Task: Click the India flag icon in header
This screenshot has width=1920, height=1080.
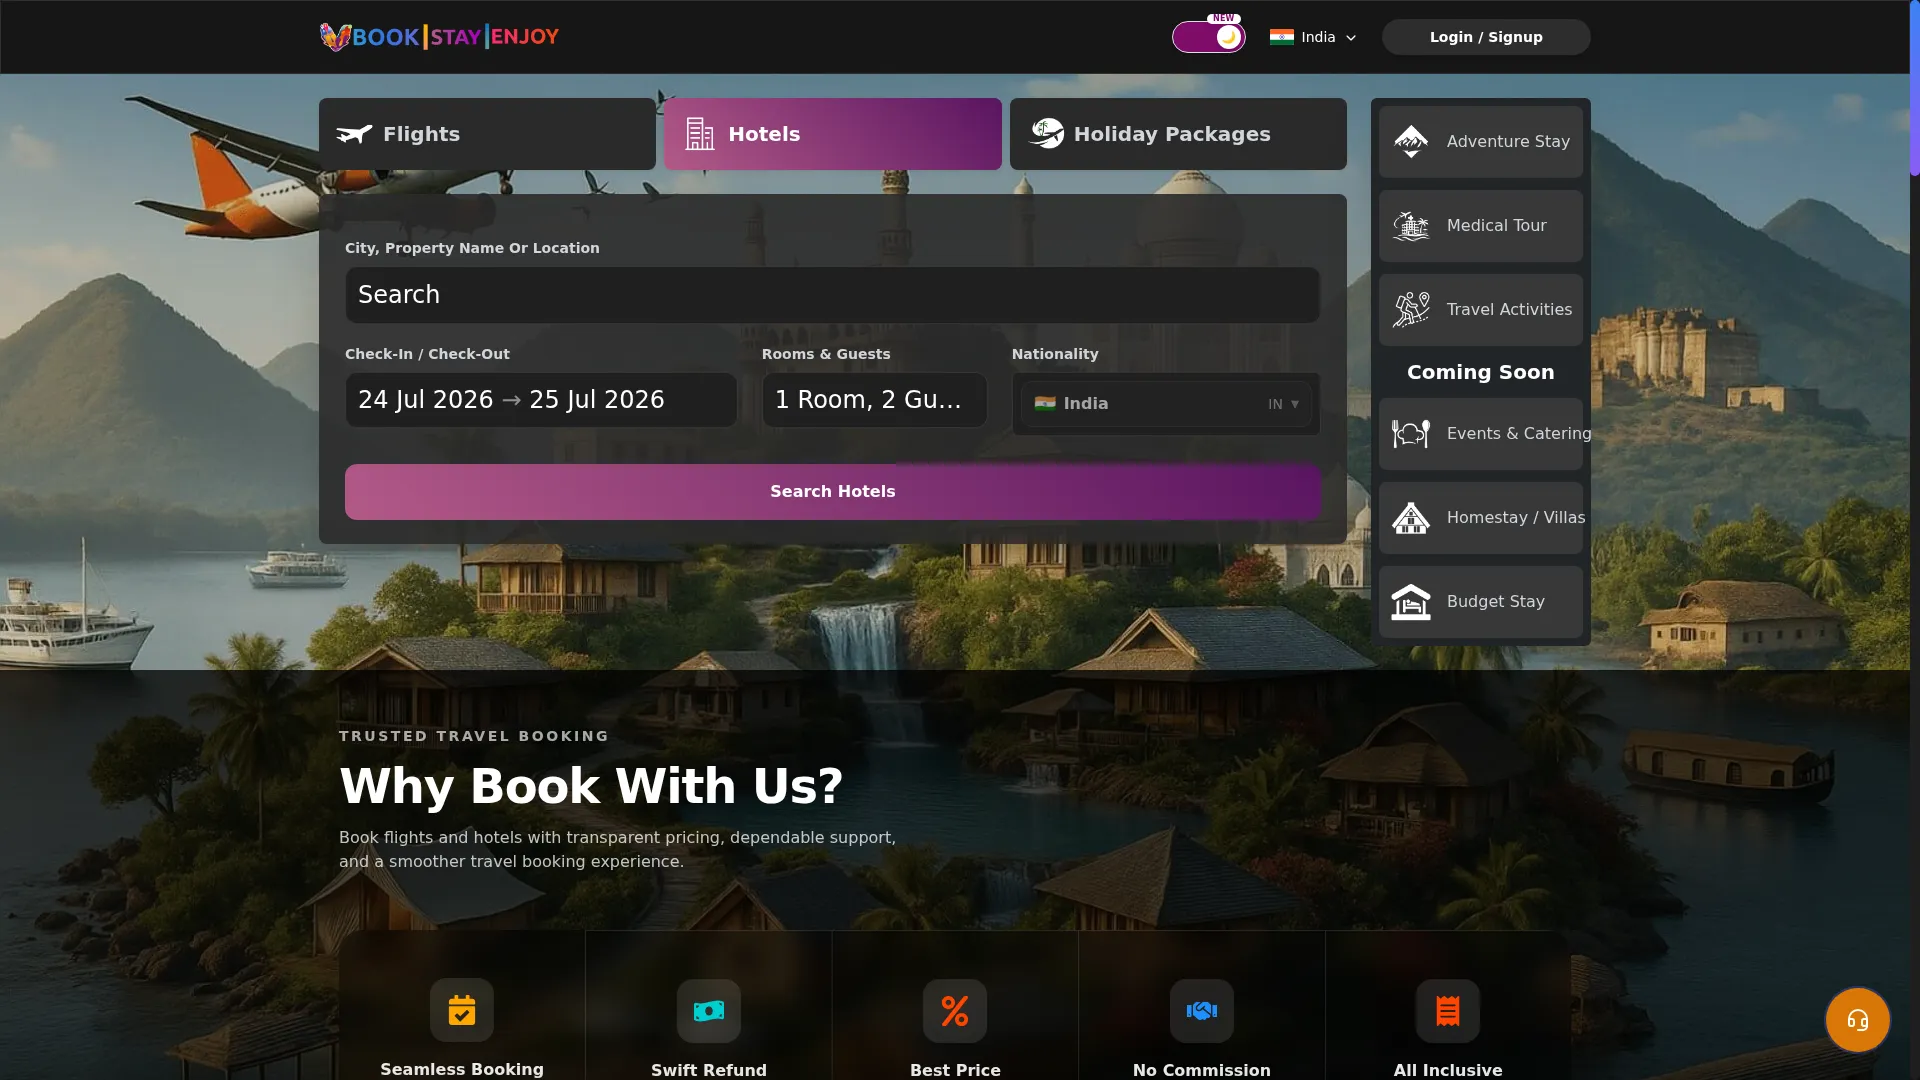Action: point(1282,37)
